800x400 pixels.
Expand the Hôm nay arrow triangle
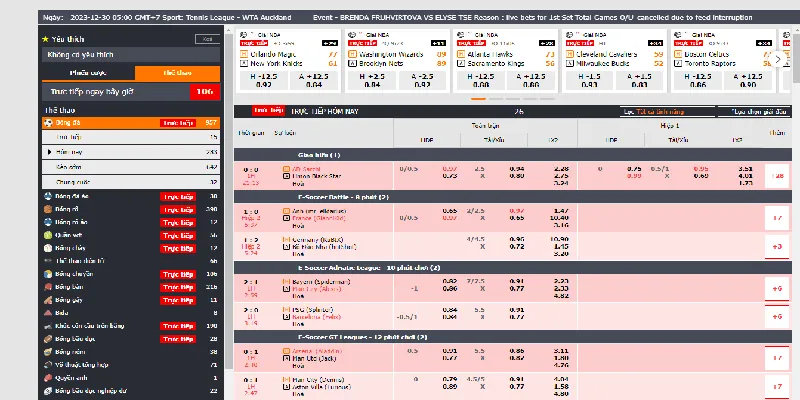point(49,152)
